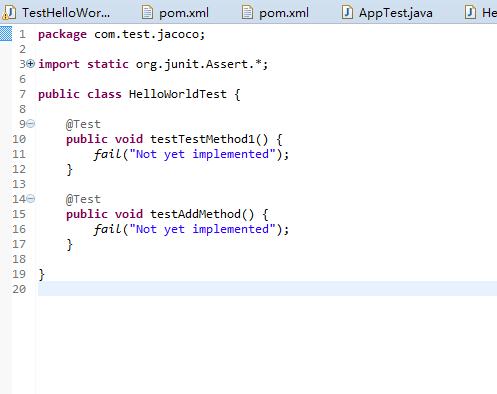Click the public keyword on line 7
497x394 pixels.
[59, 94]
